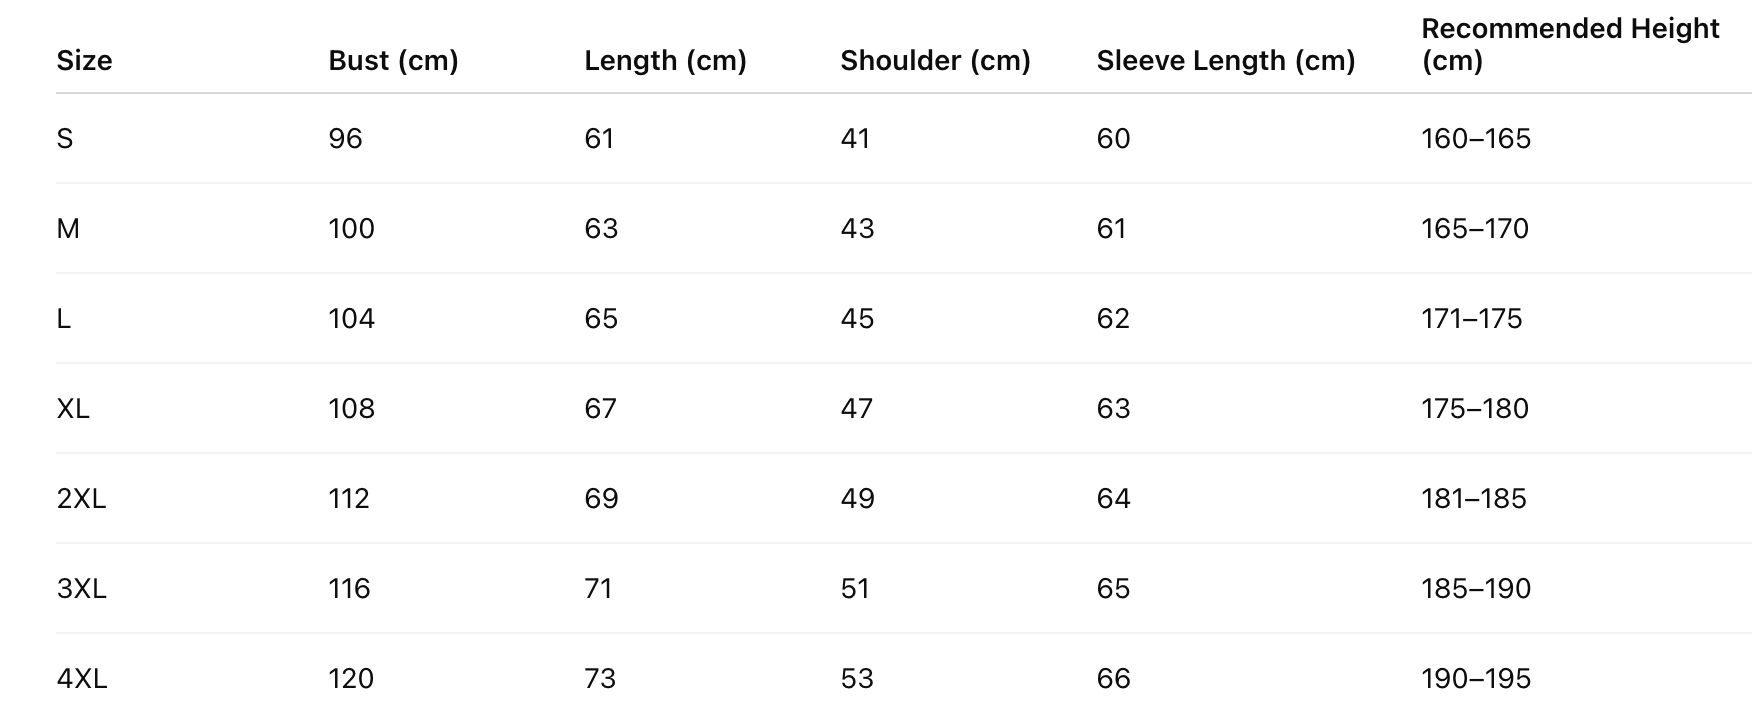The image size is (1752, 718).
Task: Click the sleeve length value 64
Action: click(x=1113, y=499)
